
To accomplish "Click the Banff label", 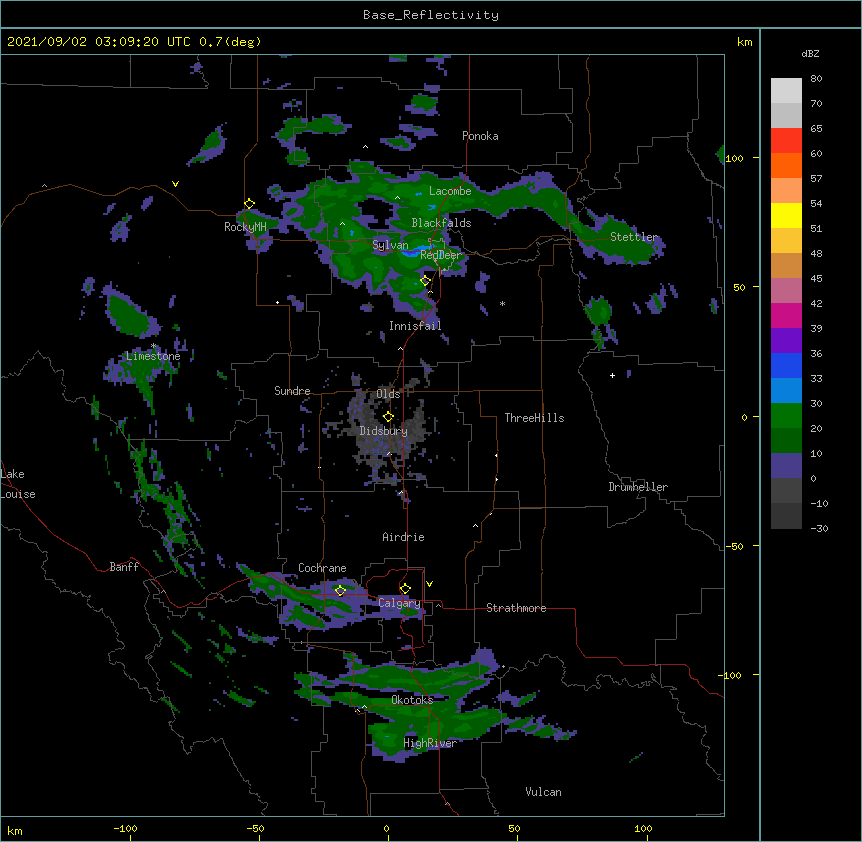I will pos(124,567).
